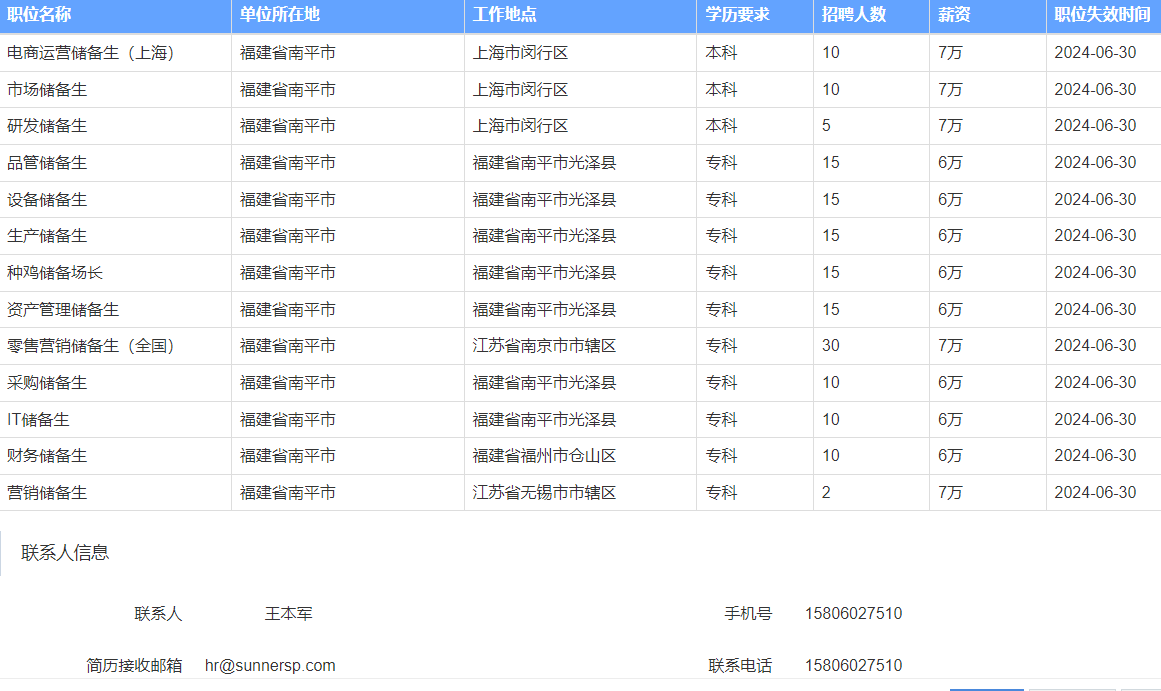Click the 联系人信息 section heading

pos(65,553)
